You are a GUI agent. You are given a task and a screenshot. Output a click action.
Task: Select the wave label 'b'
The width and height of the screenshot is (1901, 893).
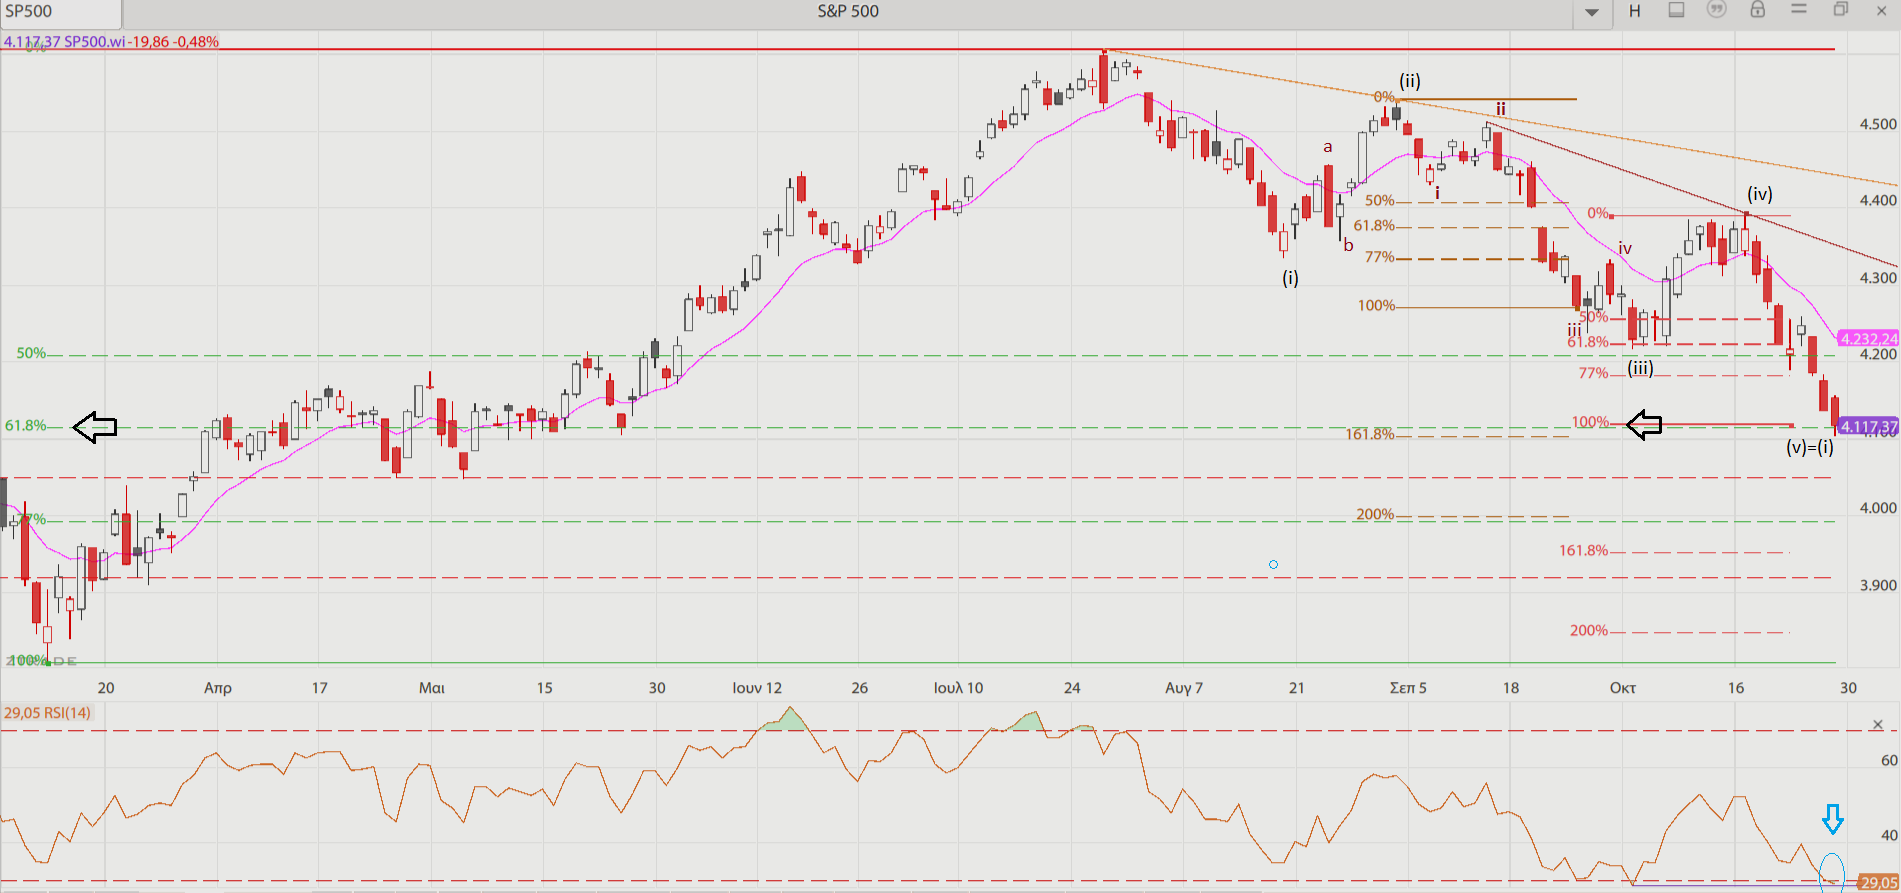coord(1349,245)
